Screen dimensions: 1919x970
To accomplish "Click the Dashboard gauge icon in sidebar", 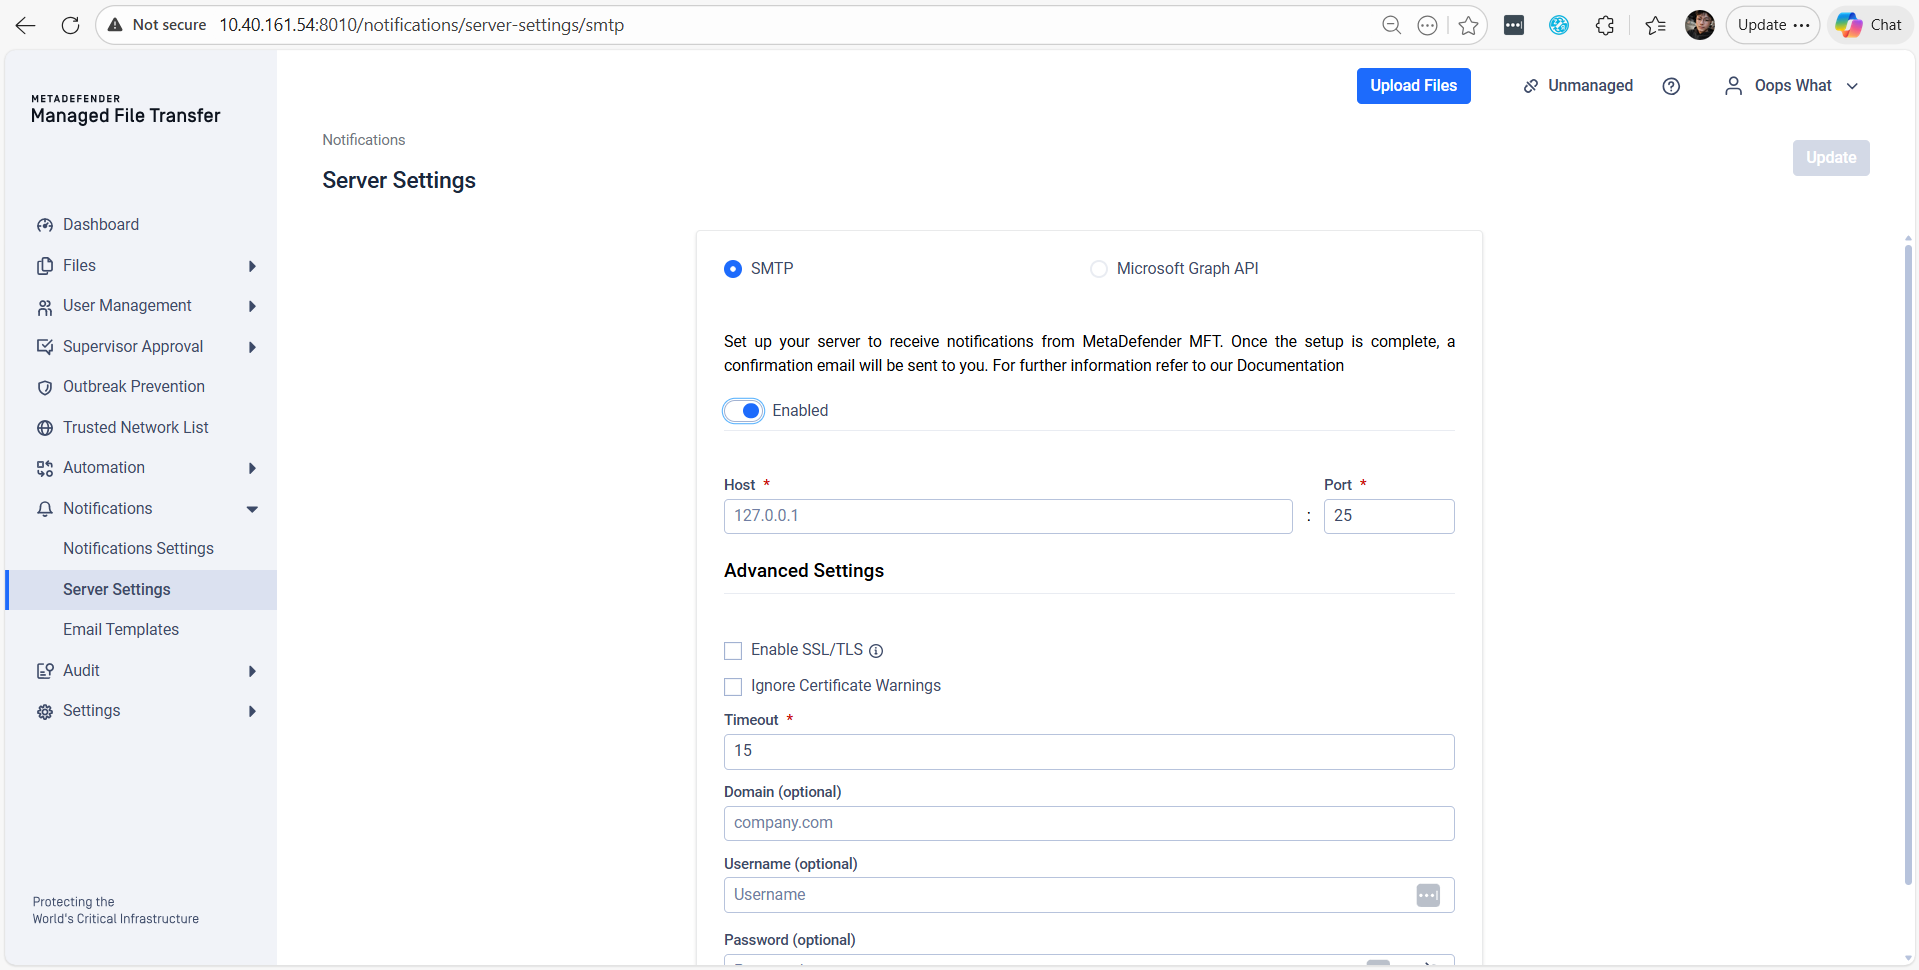I will point(45,225).
